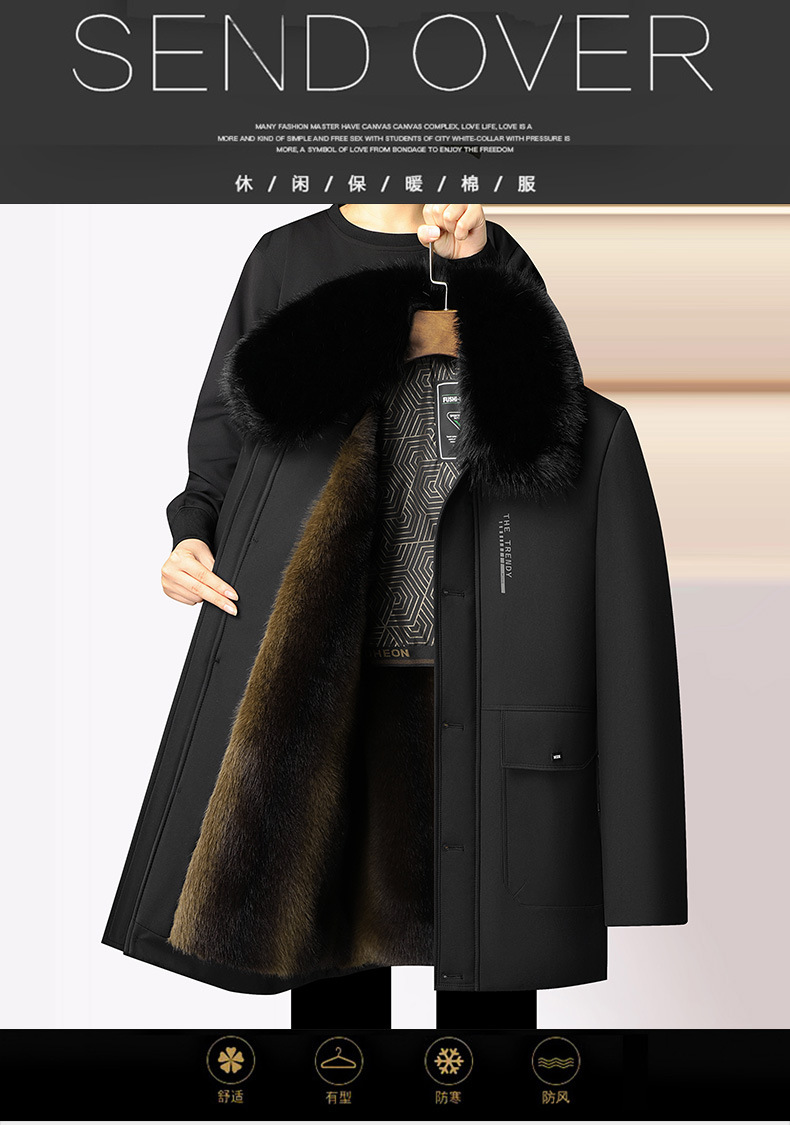The image size is (790, 1125).
Task: Click THE TRENDY print on coat
Action: (x=507, y=552)
